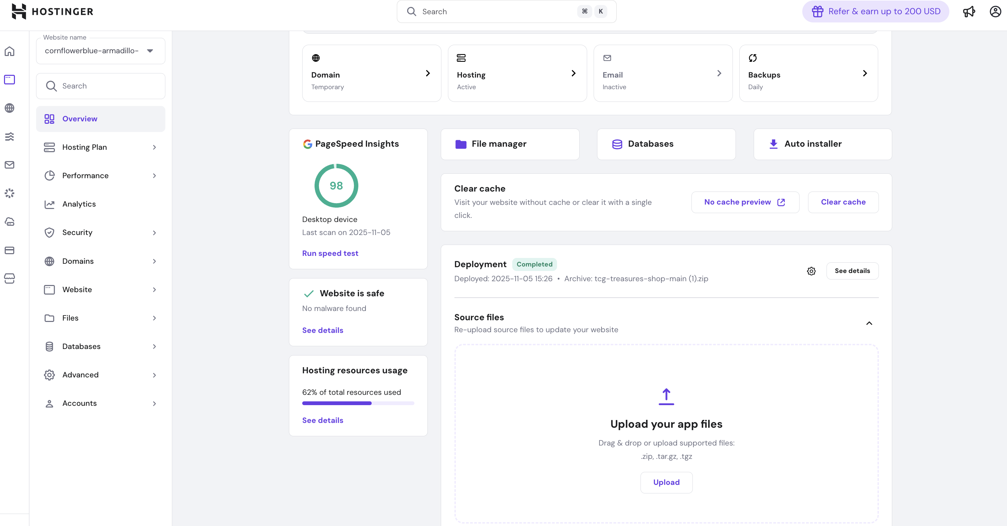This screenshot has width=1007, height=526.
Task: Click the upload arrow icon
Action: [x=666, y=397]
